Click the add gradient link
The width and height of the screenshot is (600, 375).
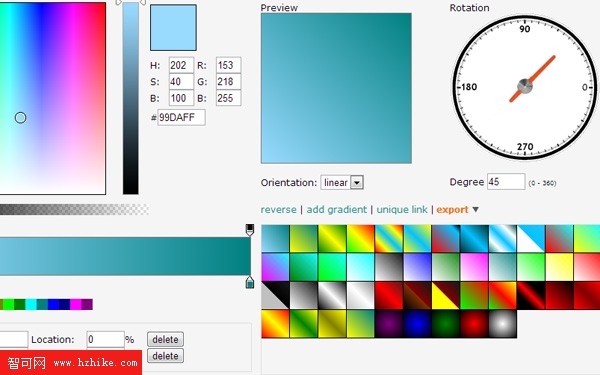point(336,210)
